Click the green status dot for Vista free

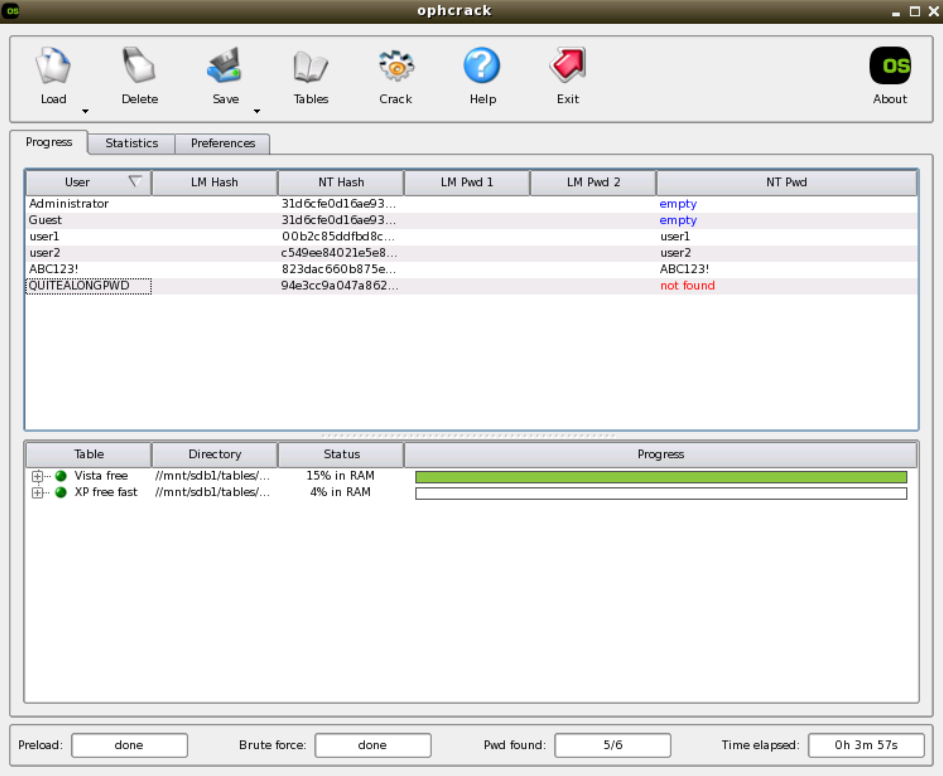[61, 476]
